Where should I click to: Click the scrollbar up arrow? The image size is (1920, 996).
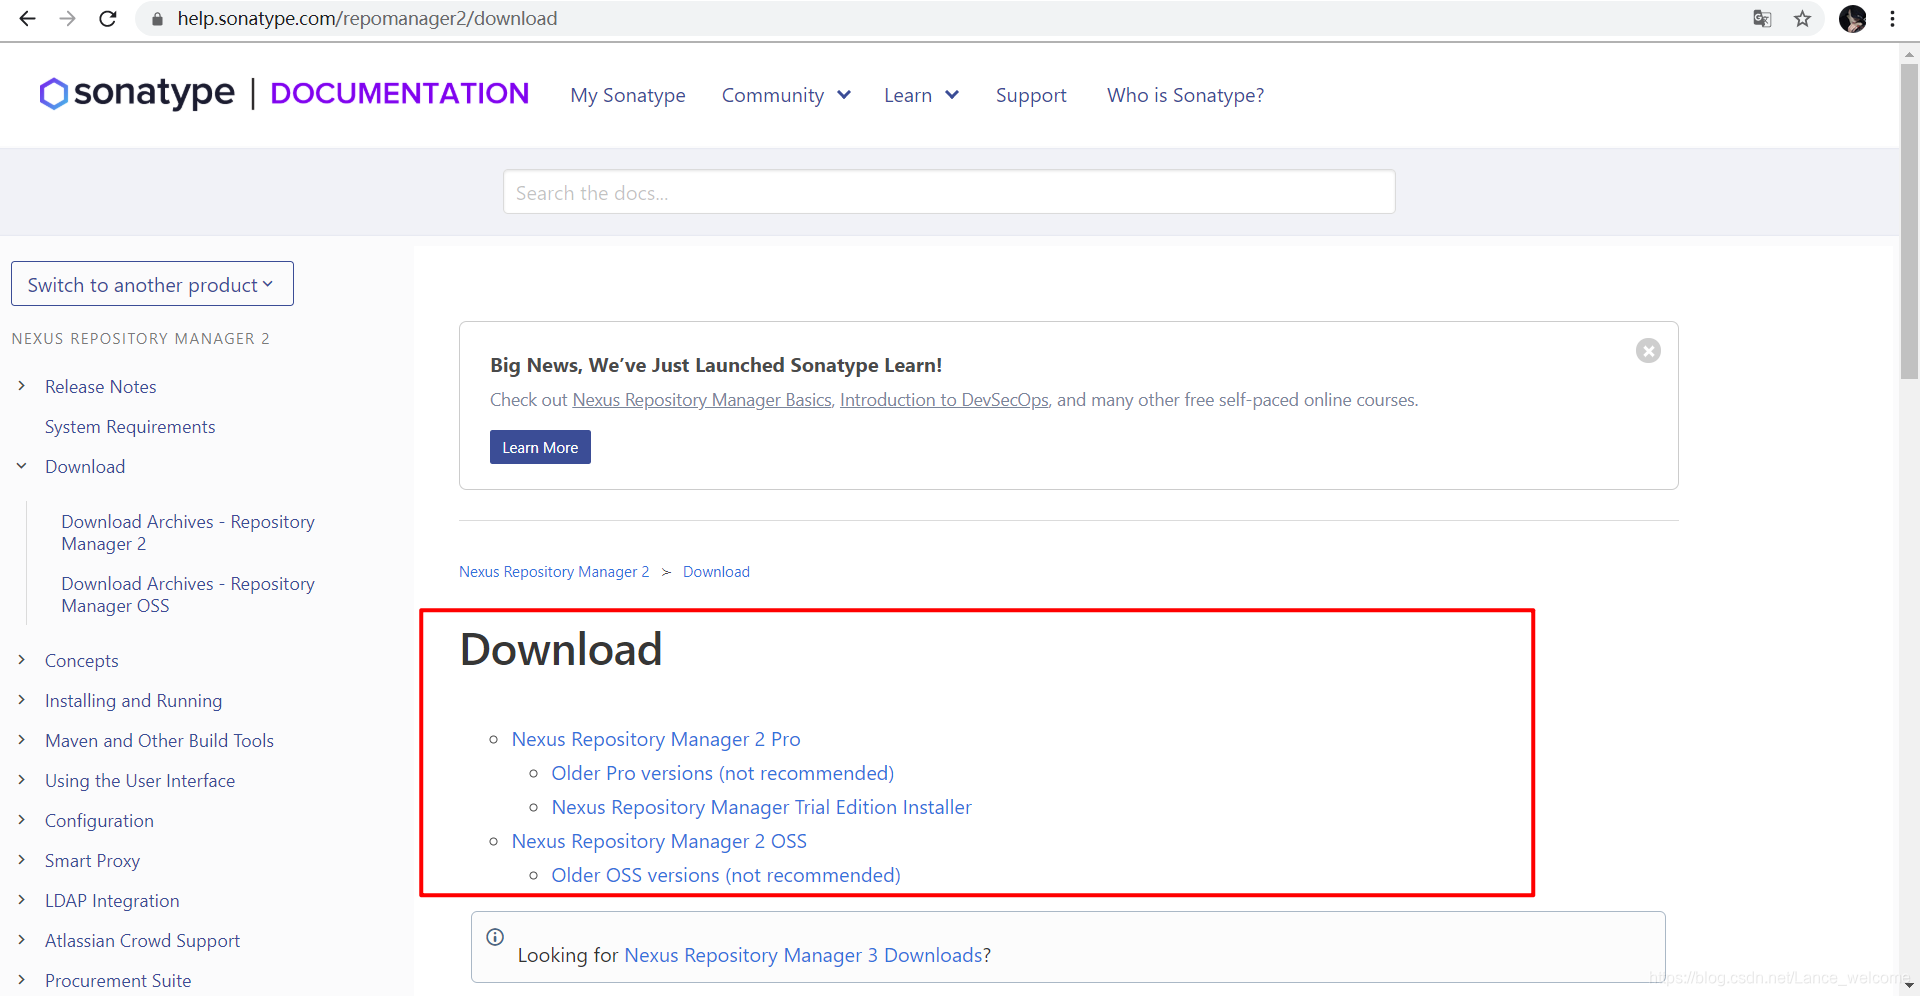coord(1910,53)
